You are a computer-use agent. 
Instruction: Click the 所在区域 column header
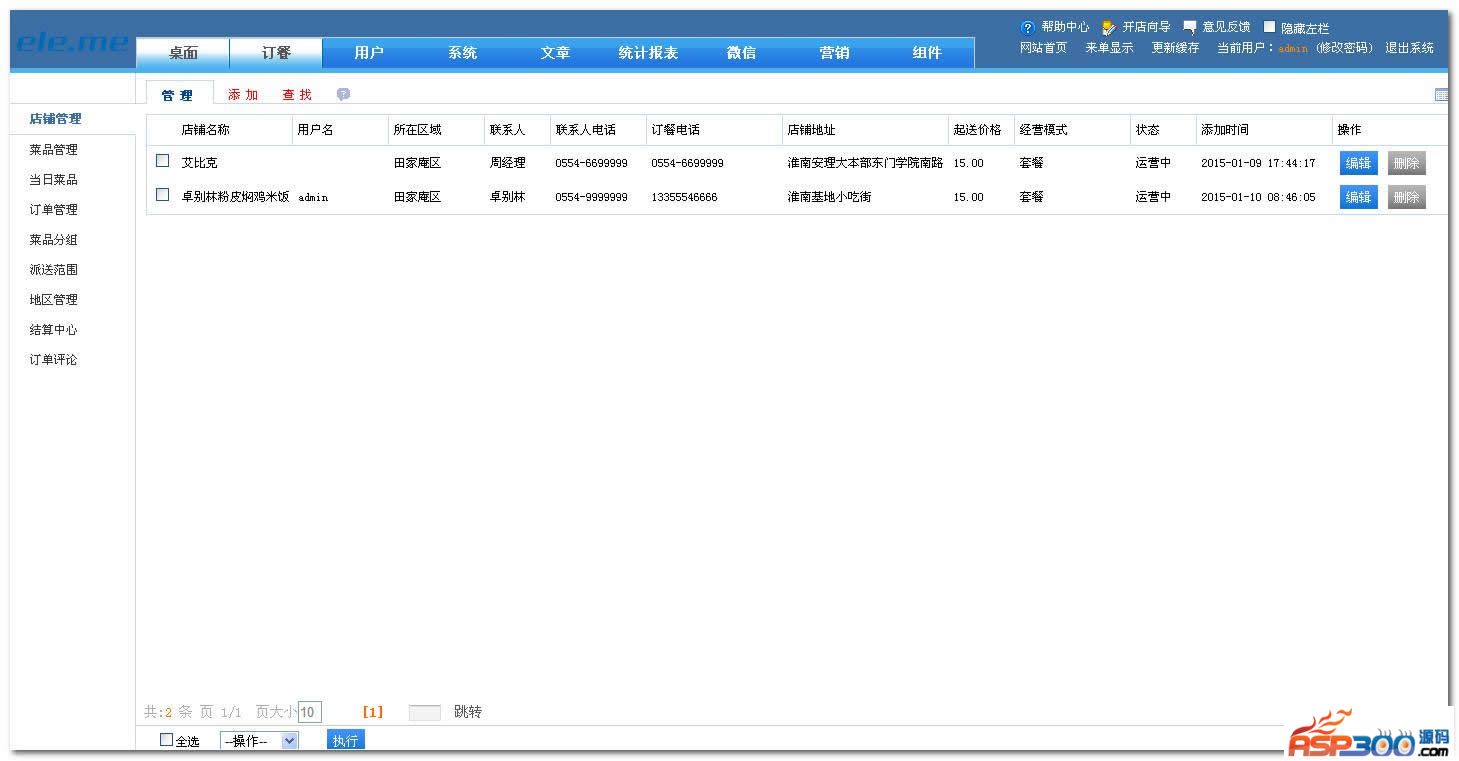click(x=417, y=130)
